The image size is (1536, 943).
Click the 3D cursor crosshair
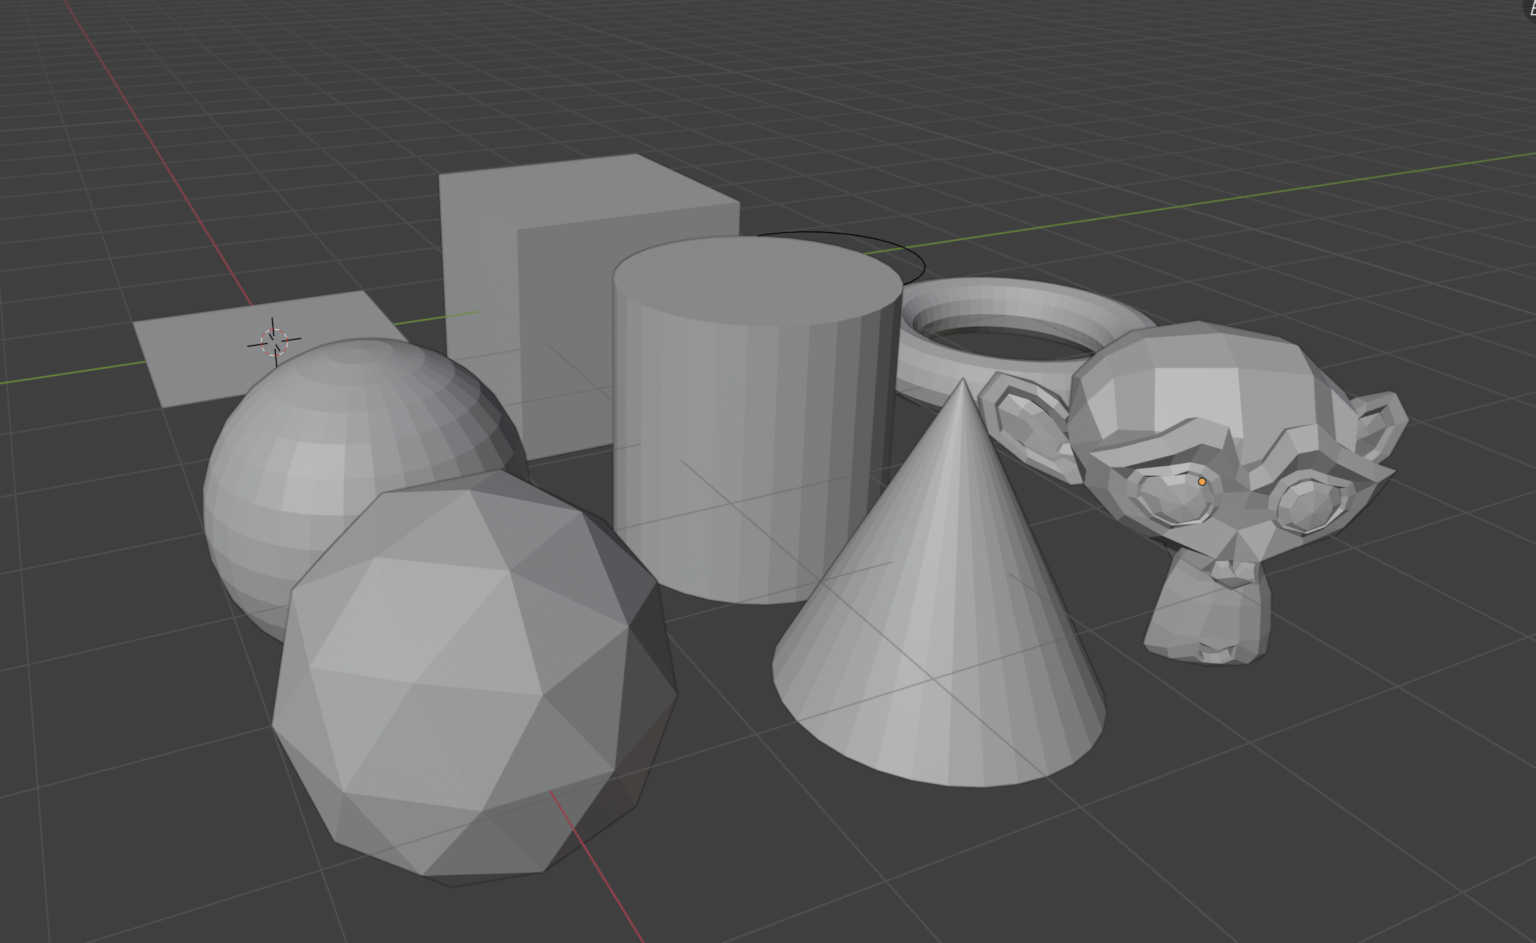(272, 340)
